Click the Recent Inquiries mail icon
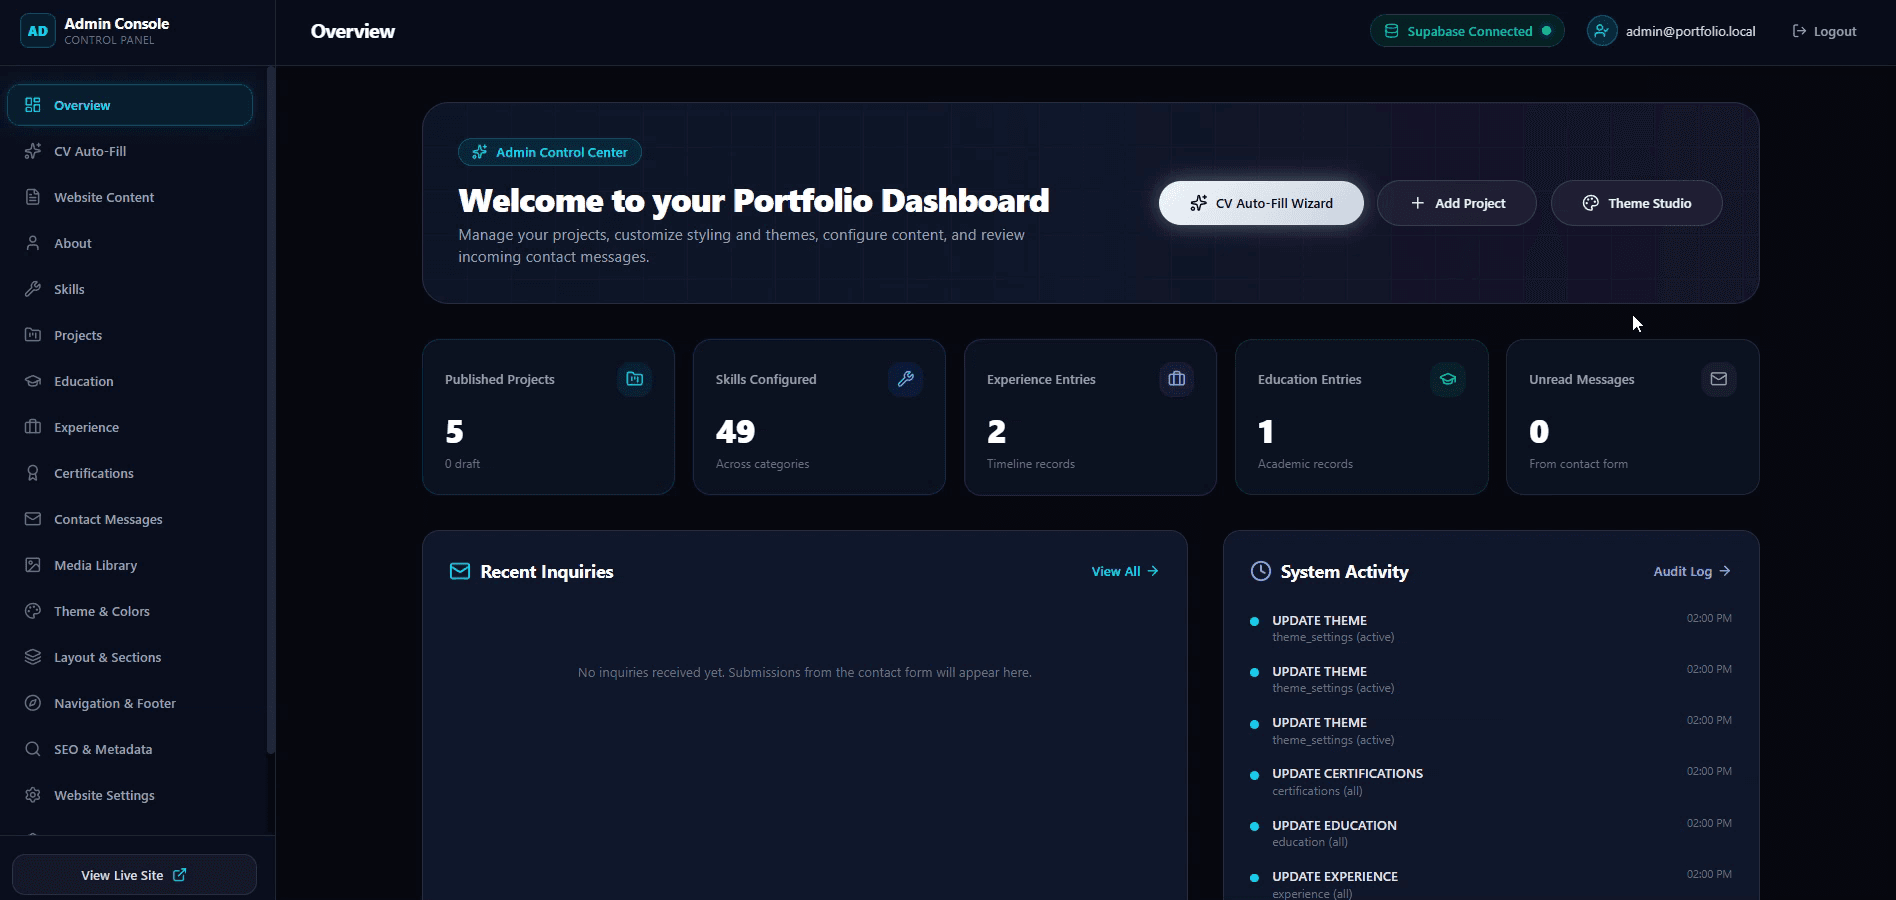This screenshot has width=1896, height=900. 460,571
